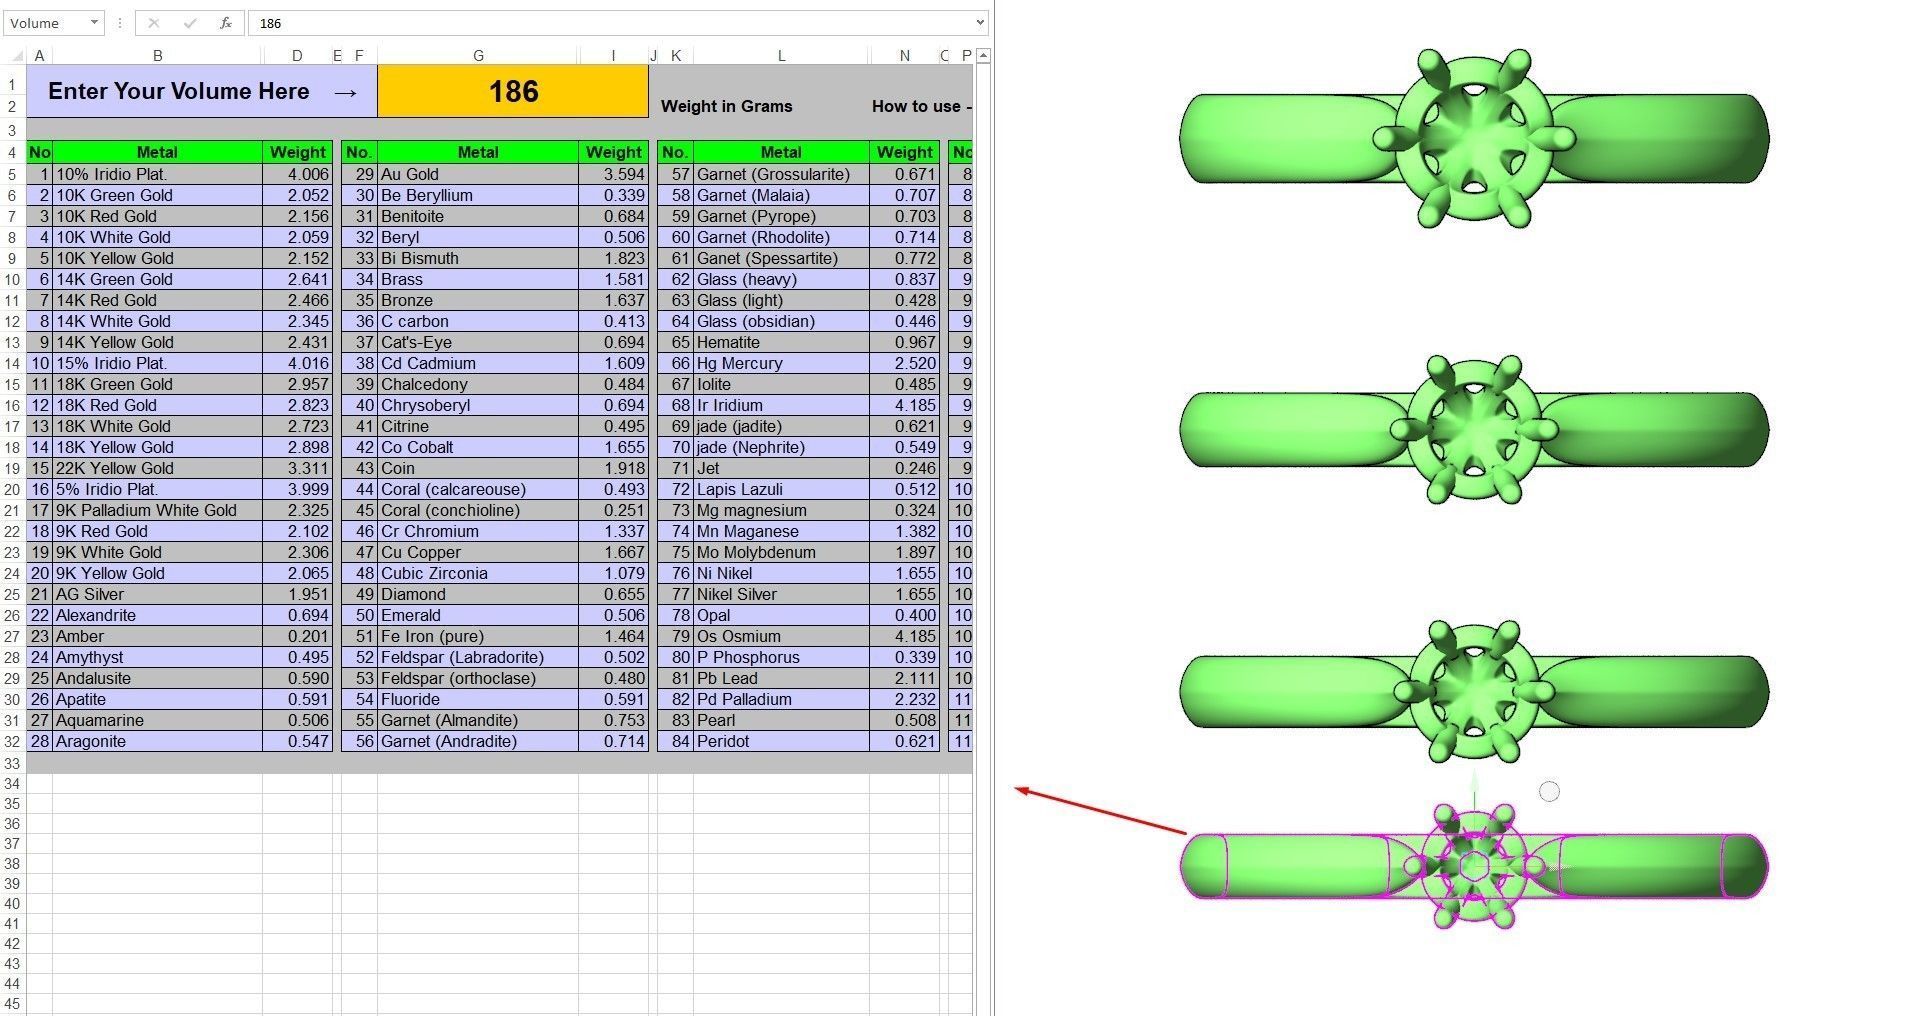Click the 'Ir Iridium' cell

tap(781, 405)
